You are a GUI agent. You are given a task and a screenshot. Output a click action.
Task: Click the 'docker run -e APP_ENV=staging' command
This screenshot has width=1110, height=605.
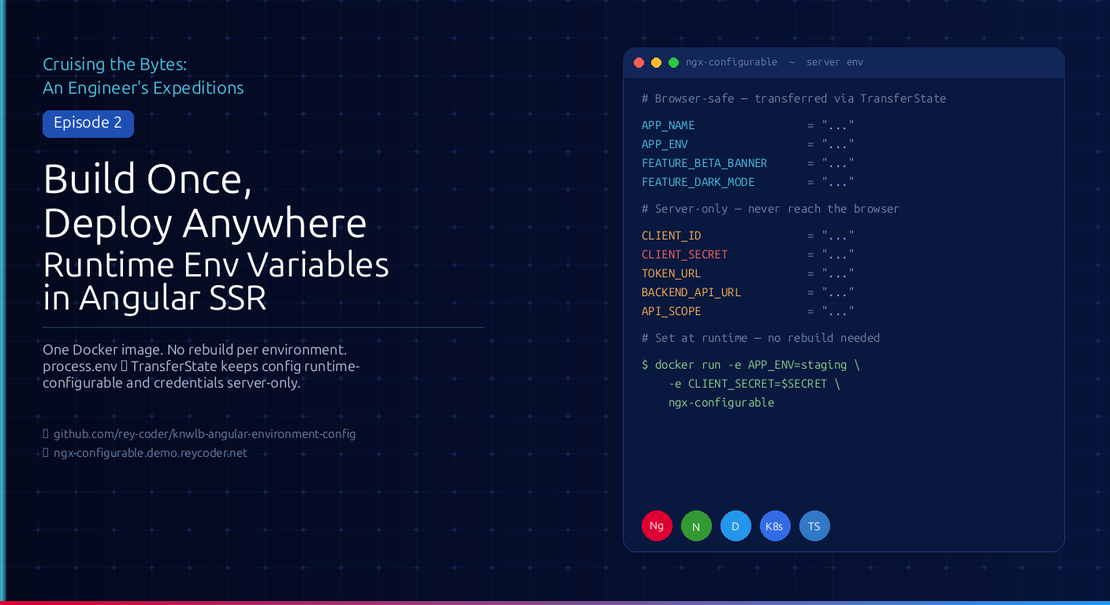coord(750,365)
